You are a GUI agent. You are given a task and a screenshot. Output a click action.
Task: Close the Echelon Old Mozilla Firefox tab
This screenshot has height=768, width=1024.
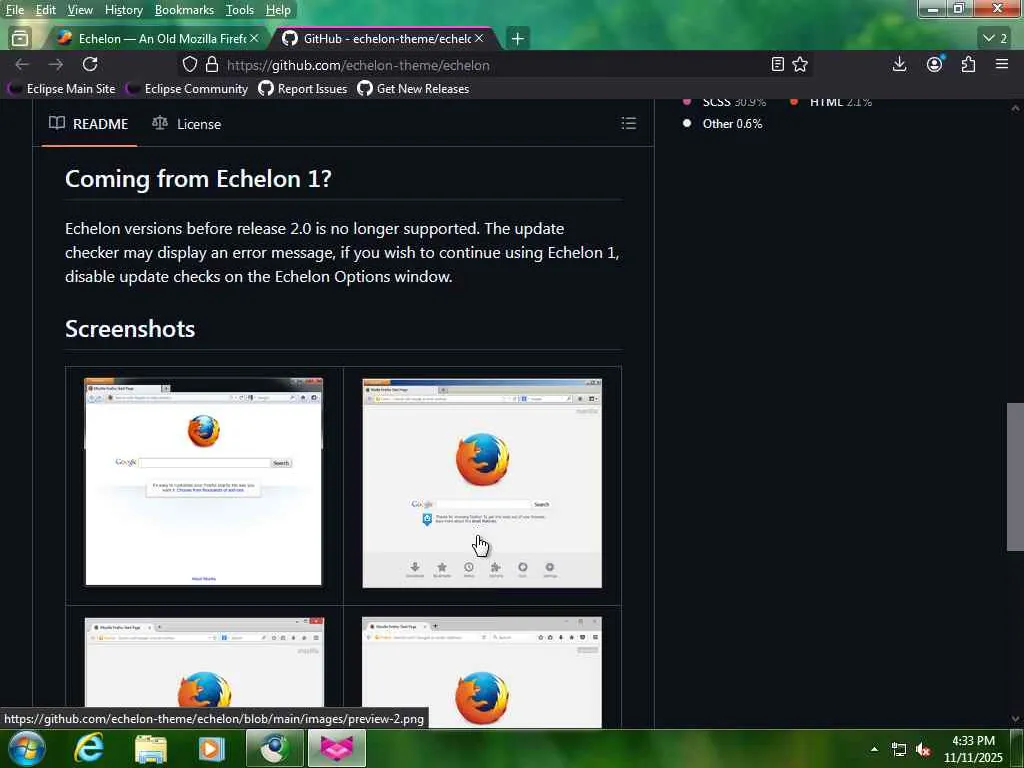[x=254, y=39]
